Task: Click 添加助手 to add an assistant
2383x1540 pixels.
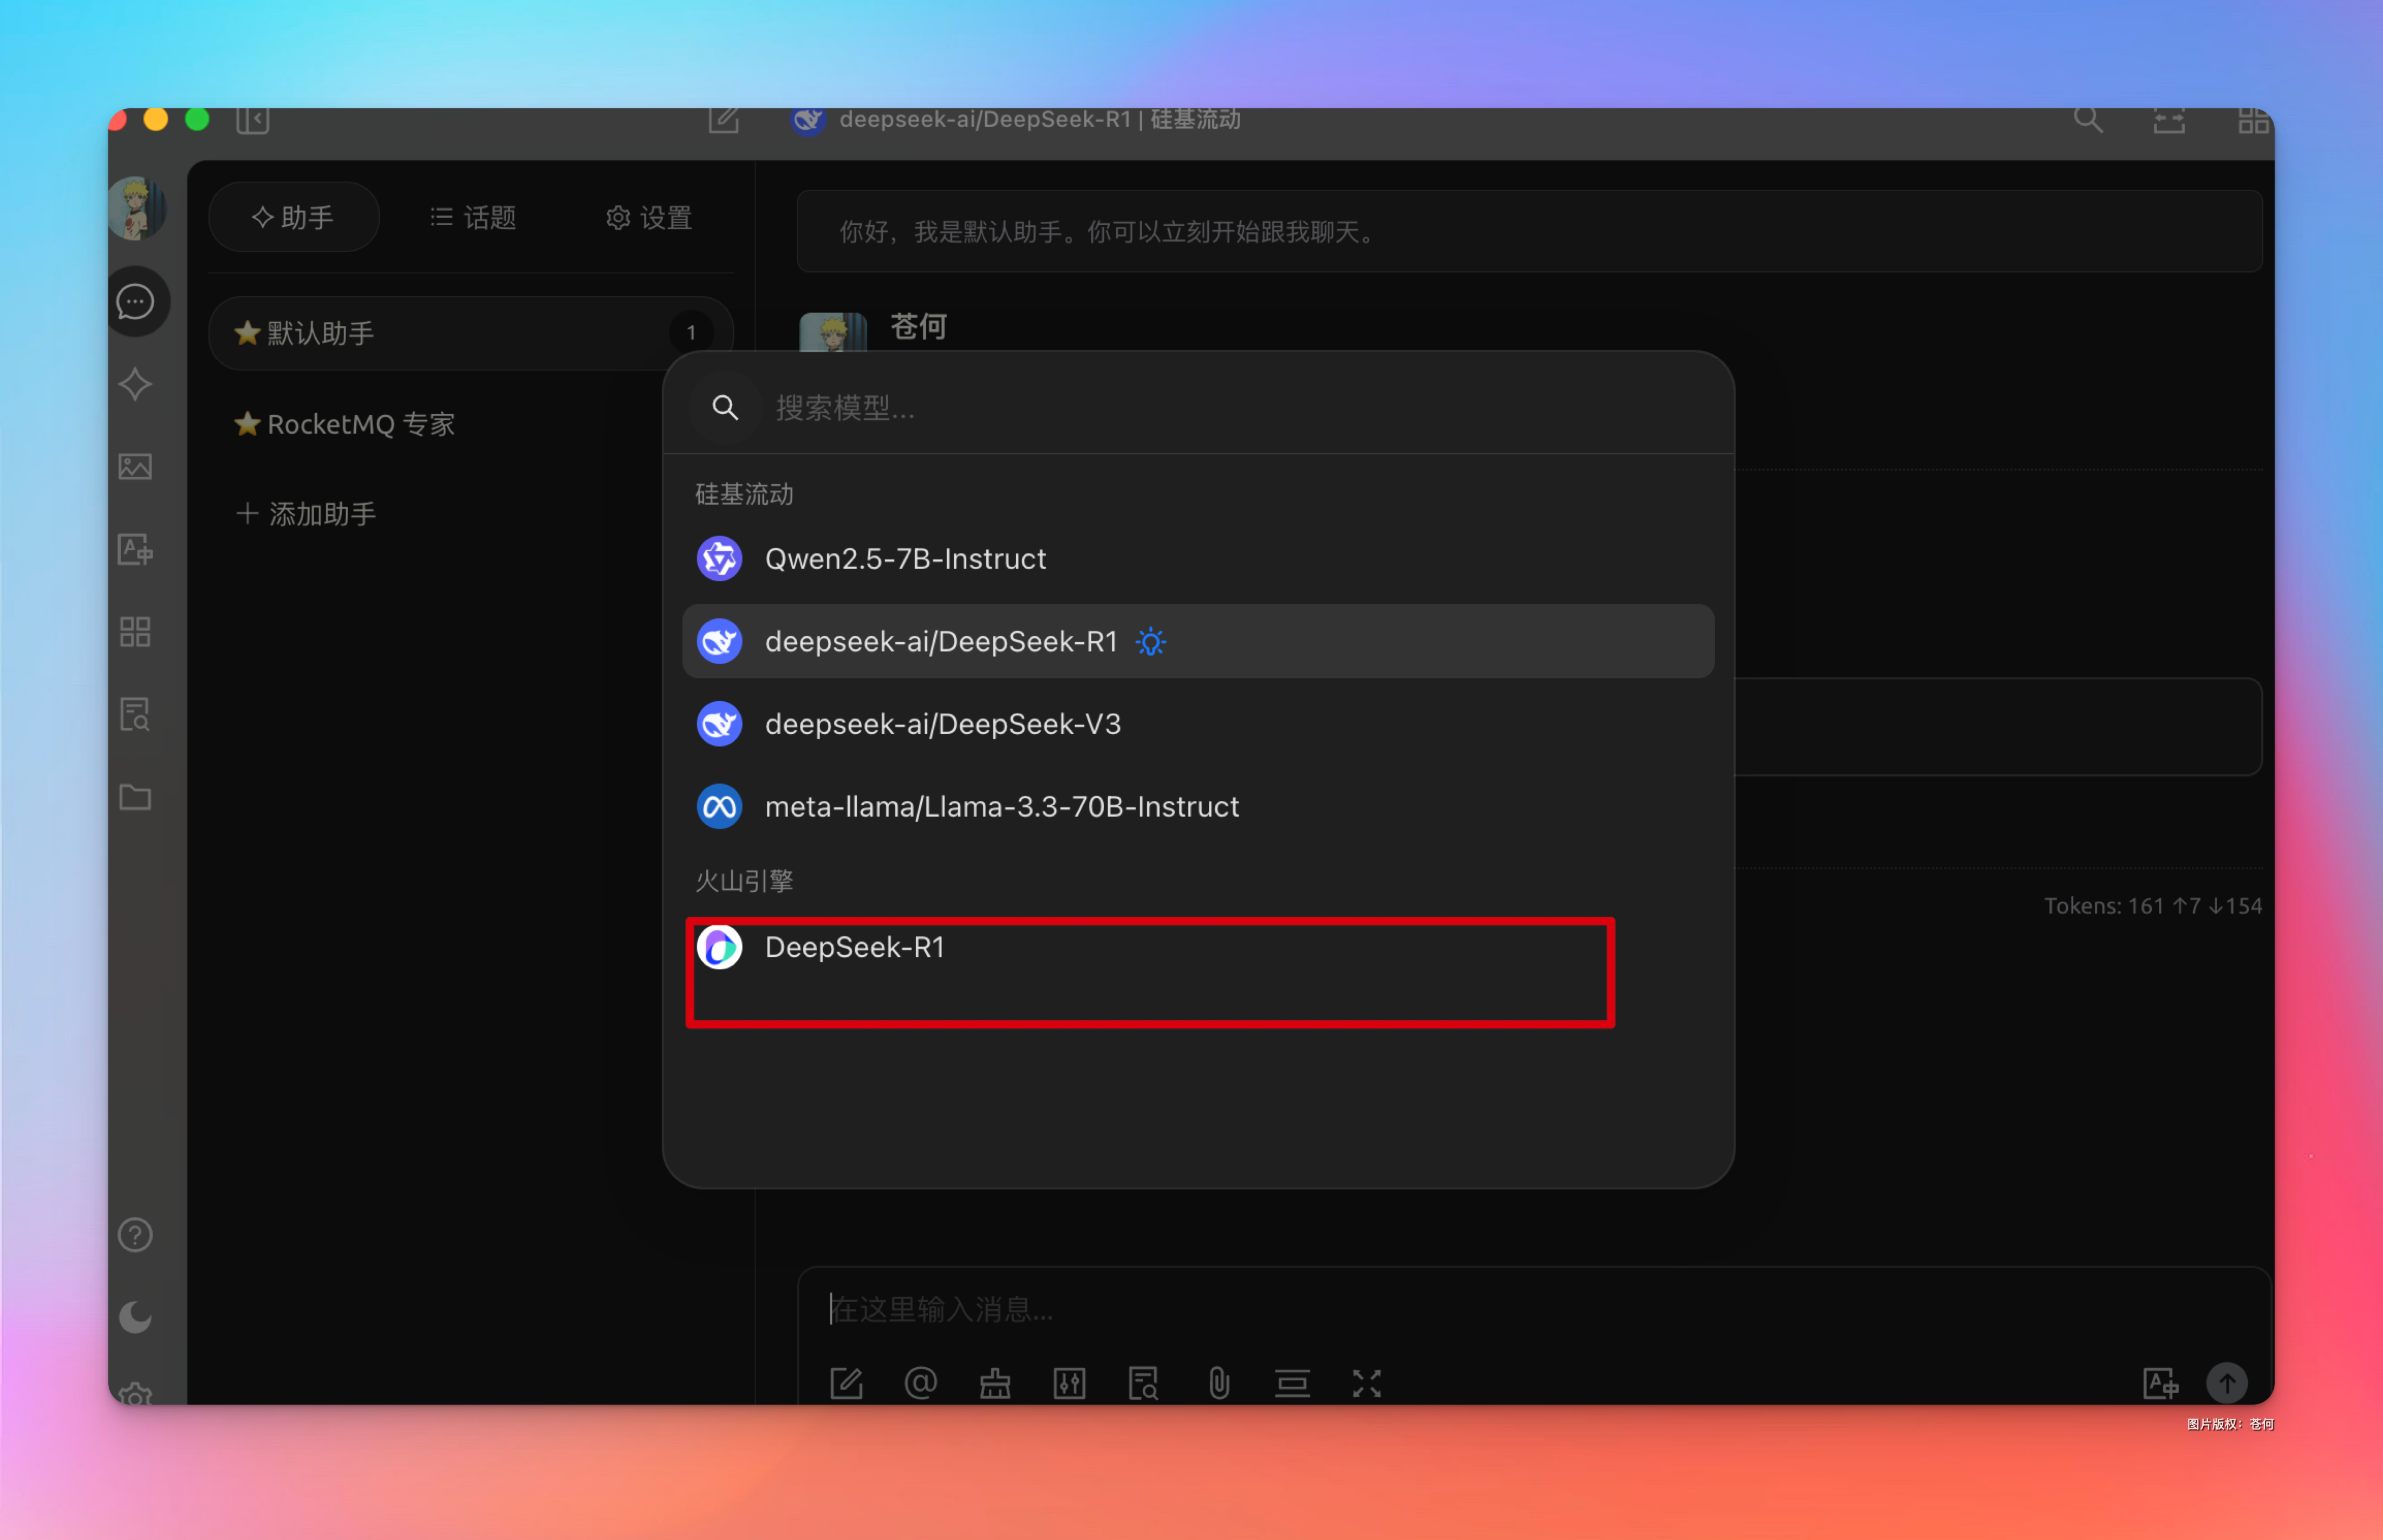Action: (306, 514)
